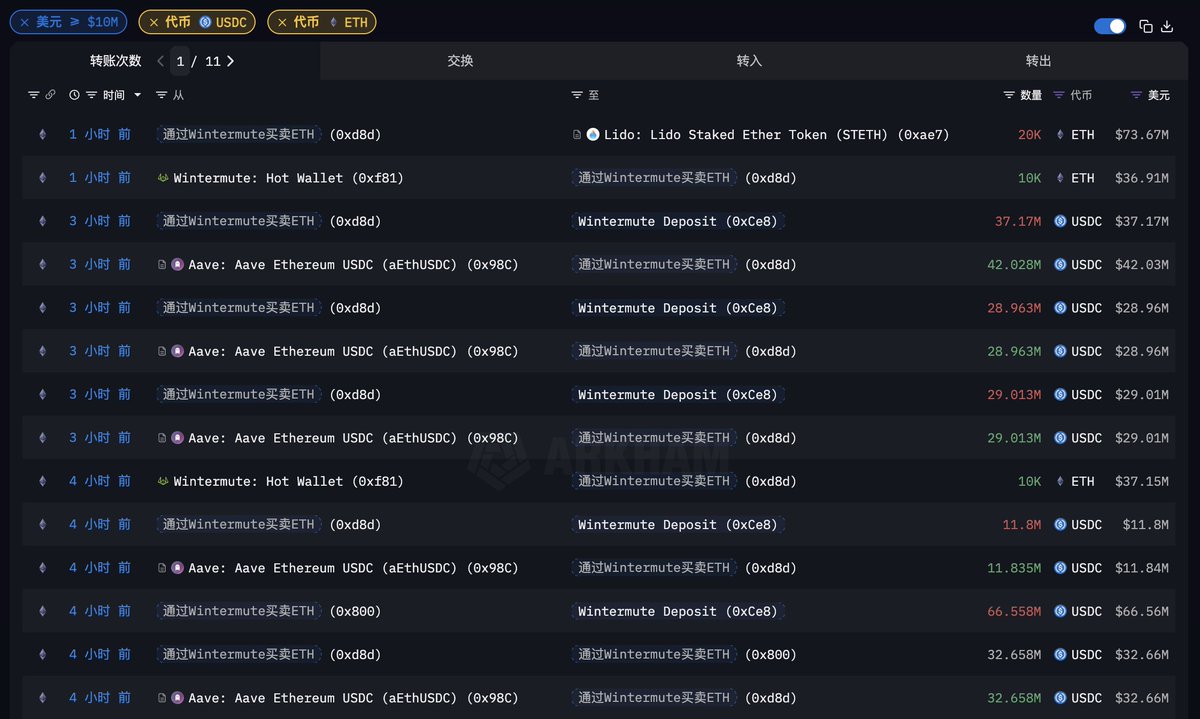
Task: Open the Lido Staked Ether Token (STETH) link
Action: [x=776, y=135]
